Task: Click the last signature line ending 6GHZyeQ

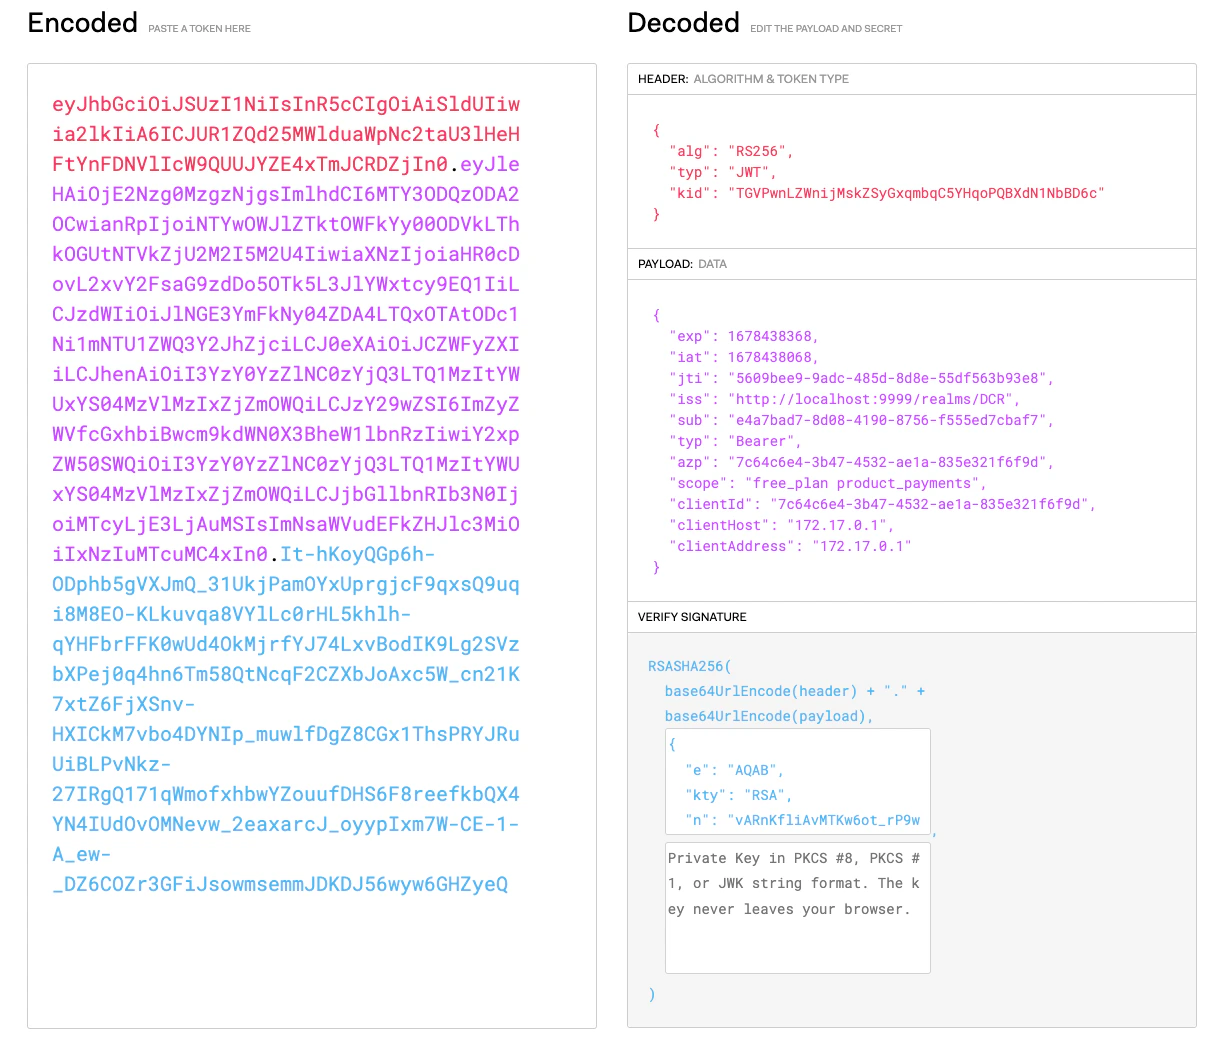Action: [x=280, y=884]
